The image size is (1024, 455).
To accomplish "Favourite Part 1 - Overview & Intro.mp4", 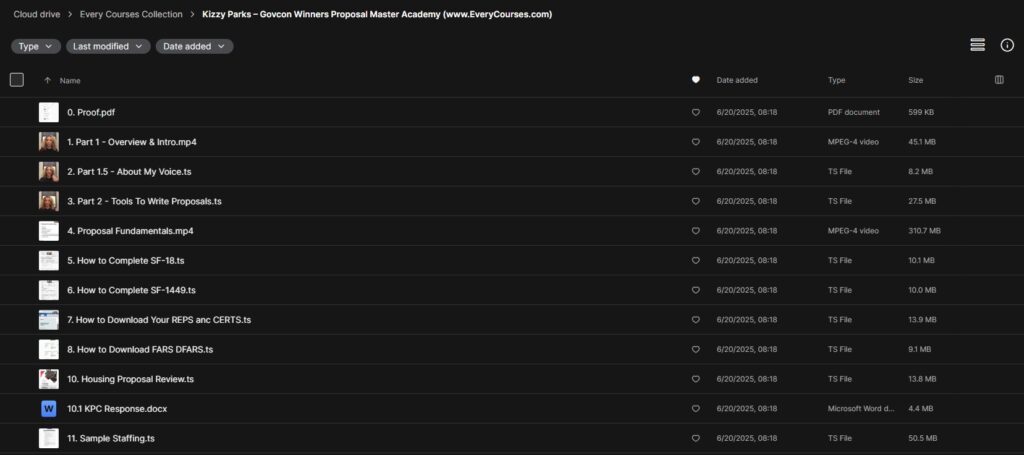I will [696, 142].
